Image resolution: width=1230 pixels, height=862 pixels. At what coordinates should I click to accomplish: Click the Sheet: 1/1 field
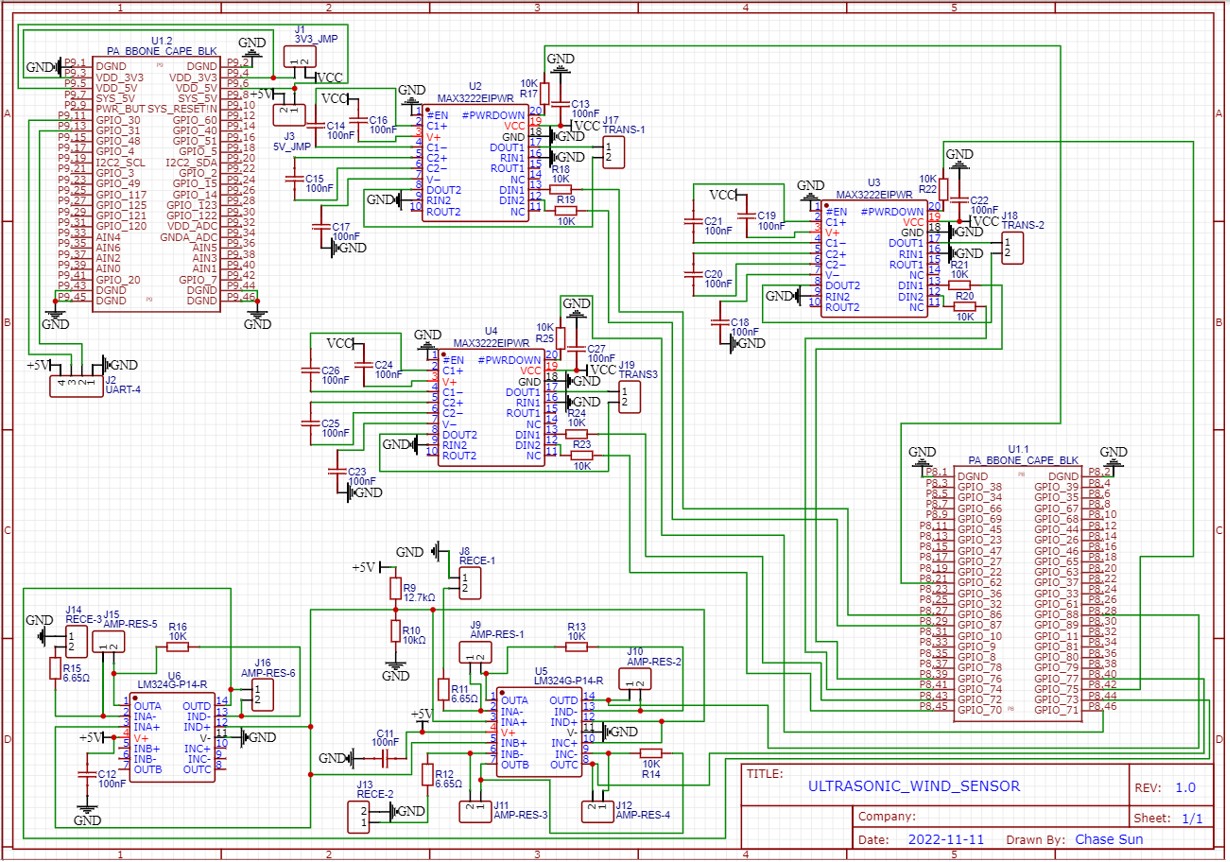pos(1167,817)
